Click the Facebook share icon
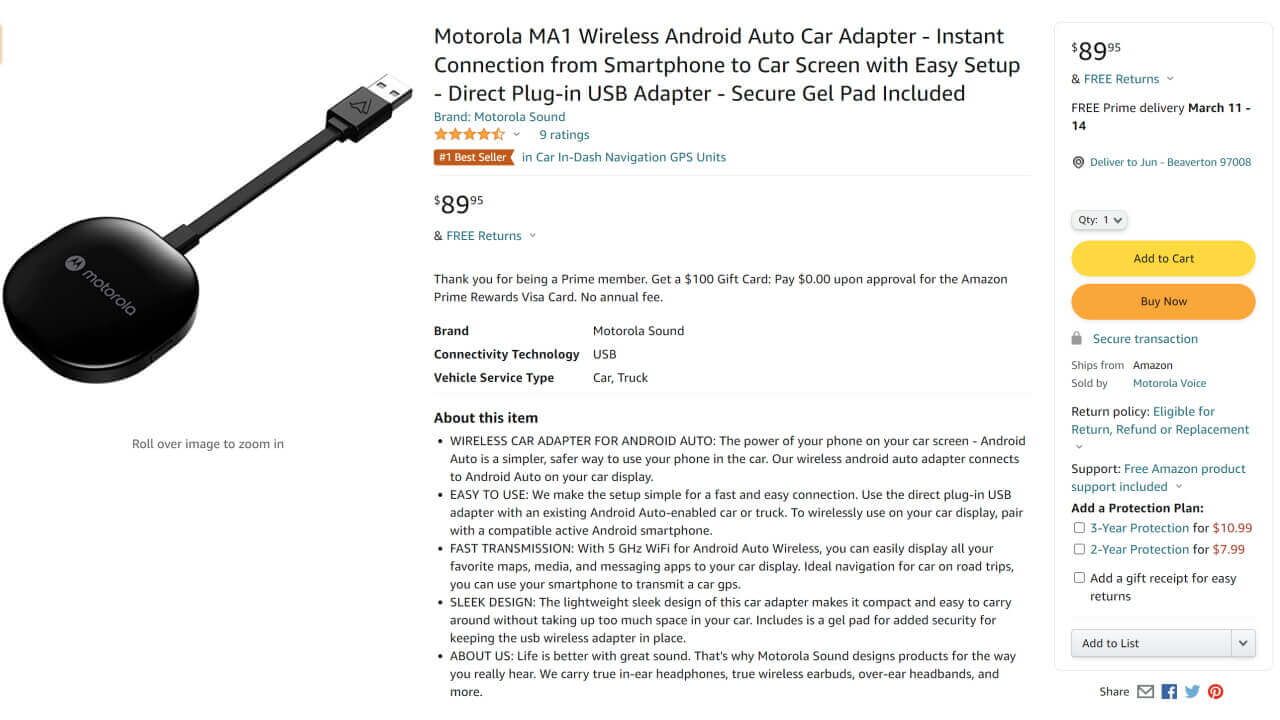The height and width of the screenshot is (720, 1280). click(1168, 691)
